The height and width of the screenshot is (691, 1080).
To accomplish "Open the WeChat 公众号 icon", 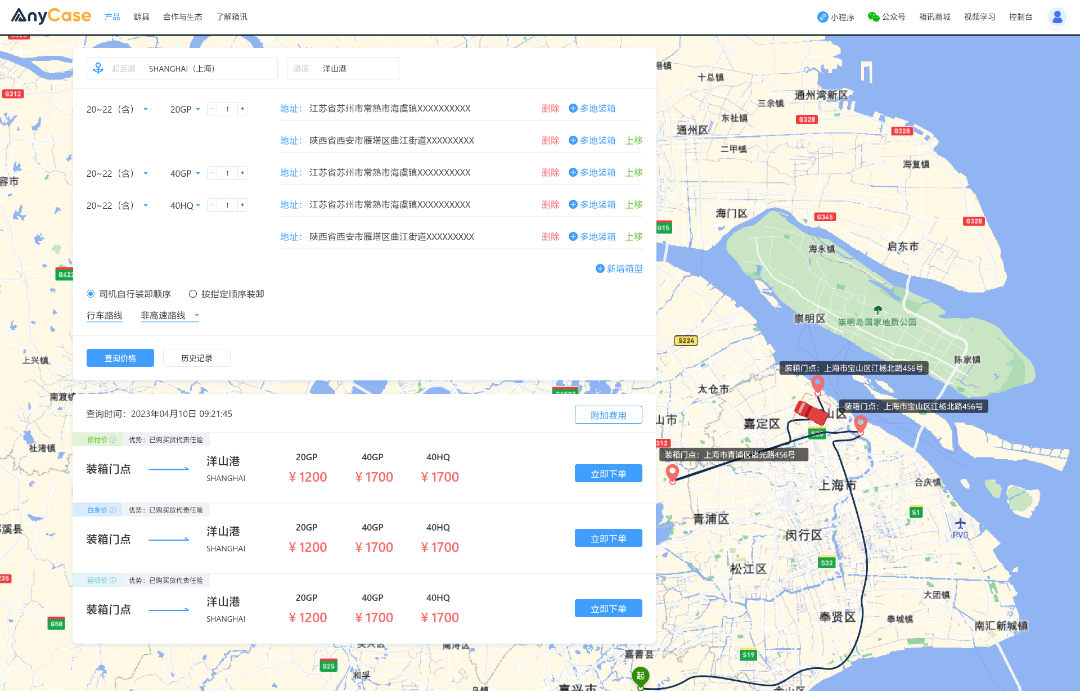I will pyautogui.click(x=873, y=17).
